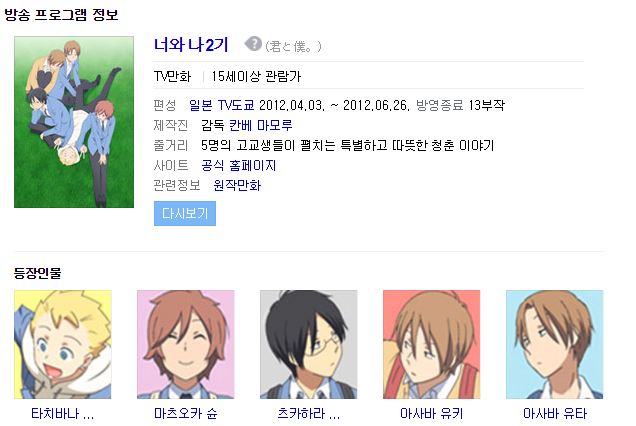Open the 마츠오카 슌 name link

(x=186, y=414)
